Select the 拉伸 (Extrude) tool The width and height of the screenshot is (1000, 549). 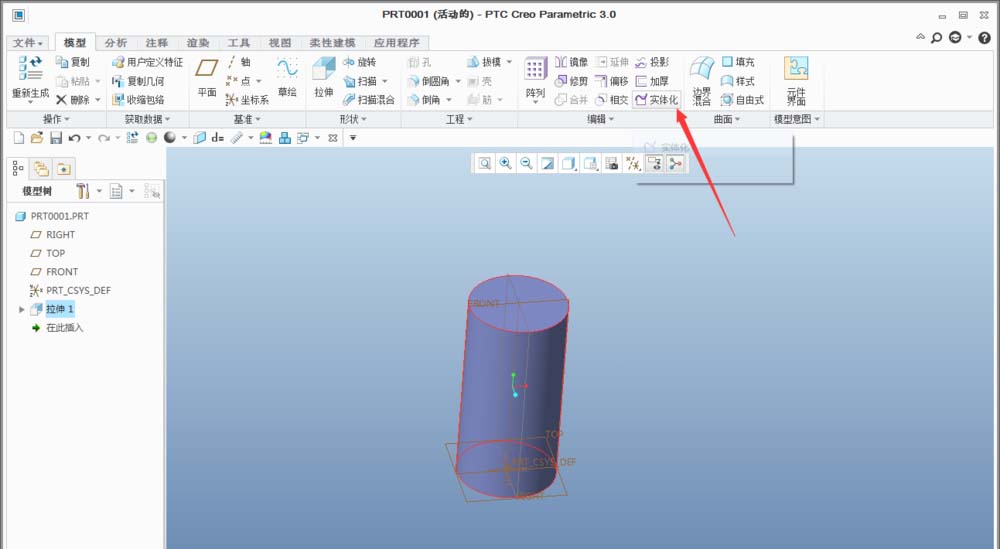click(324, 77)
